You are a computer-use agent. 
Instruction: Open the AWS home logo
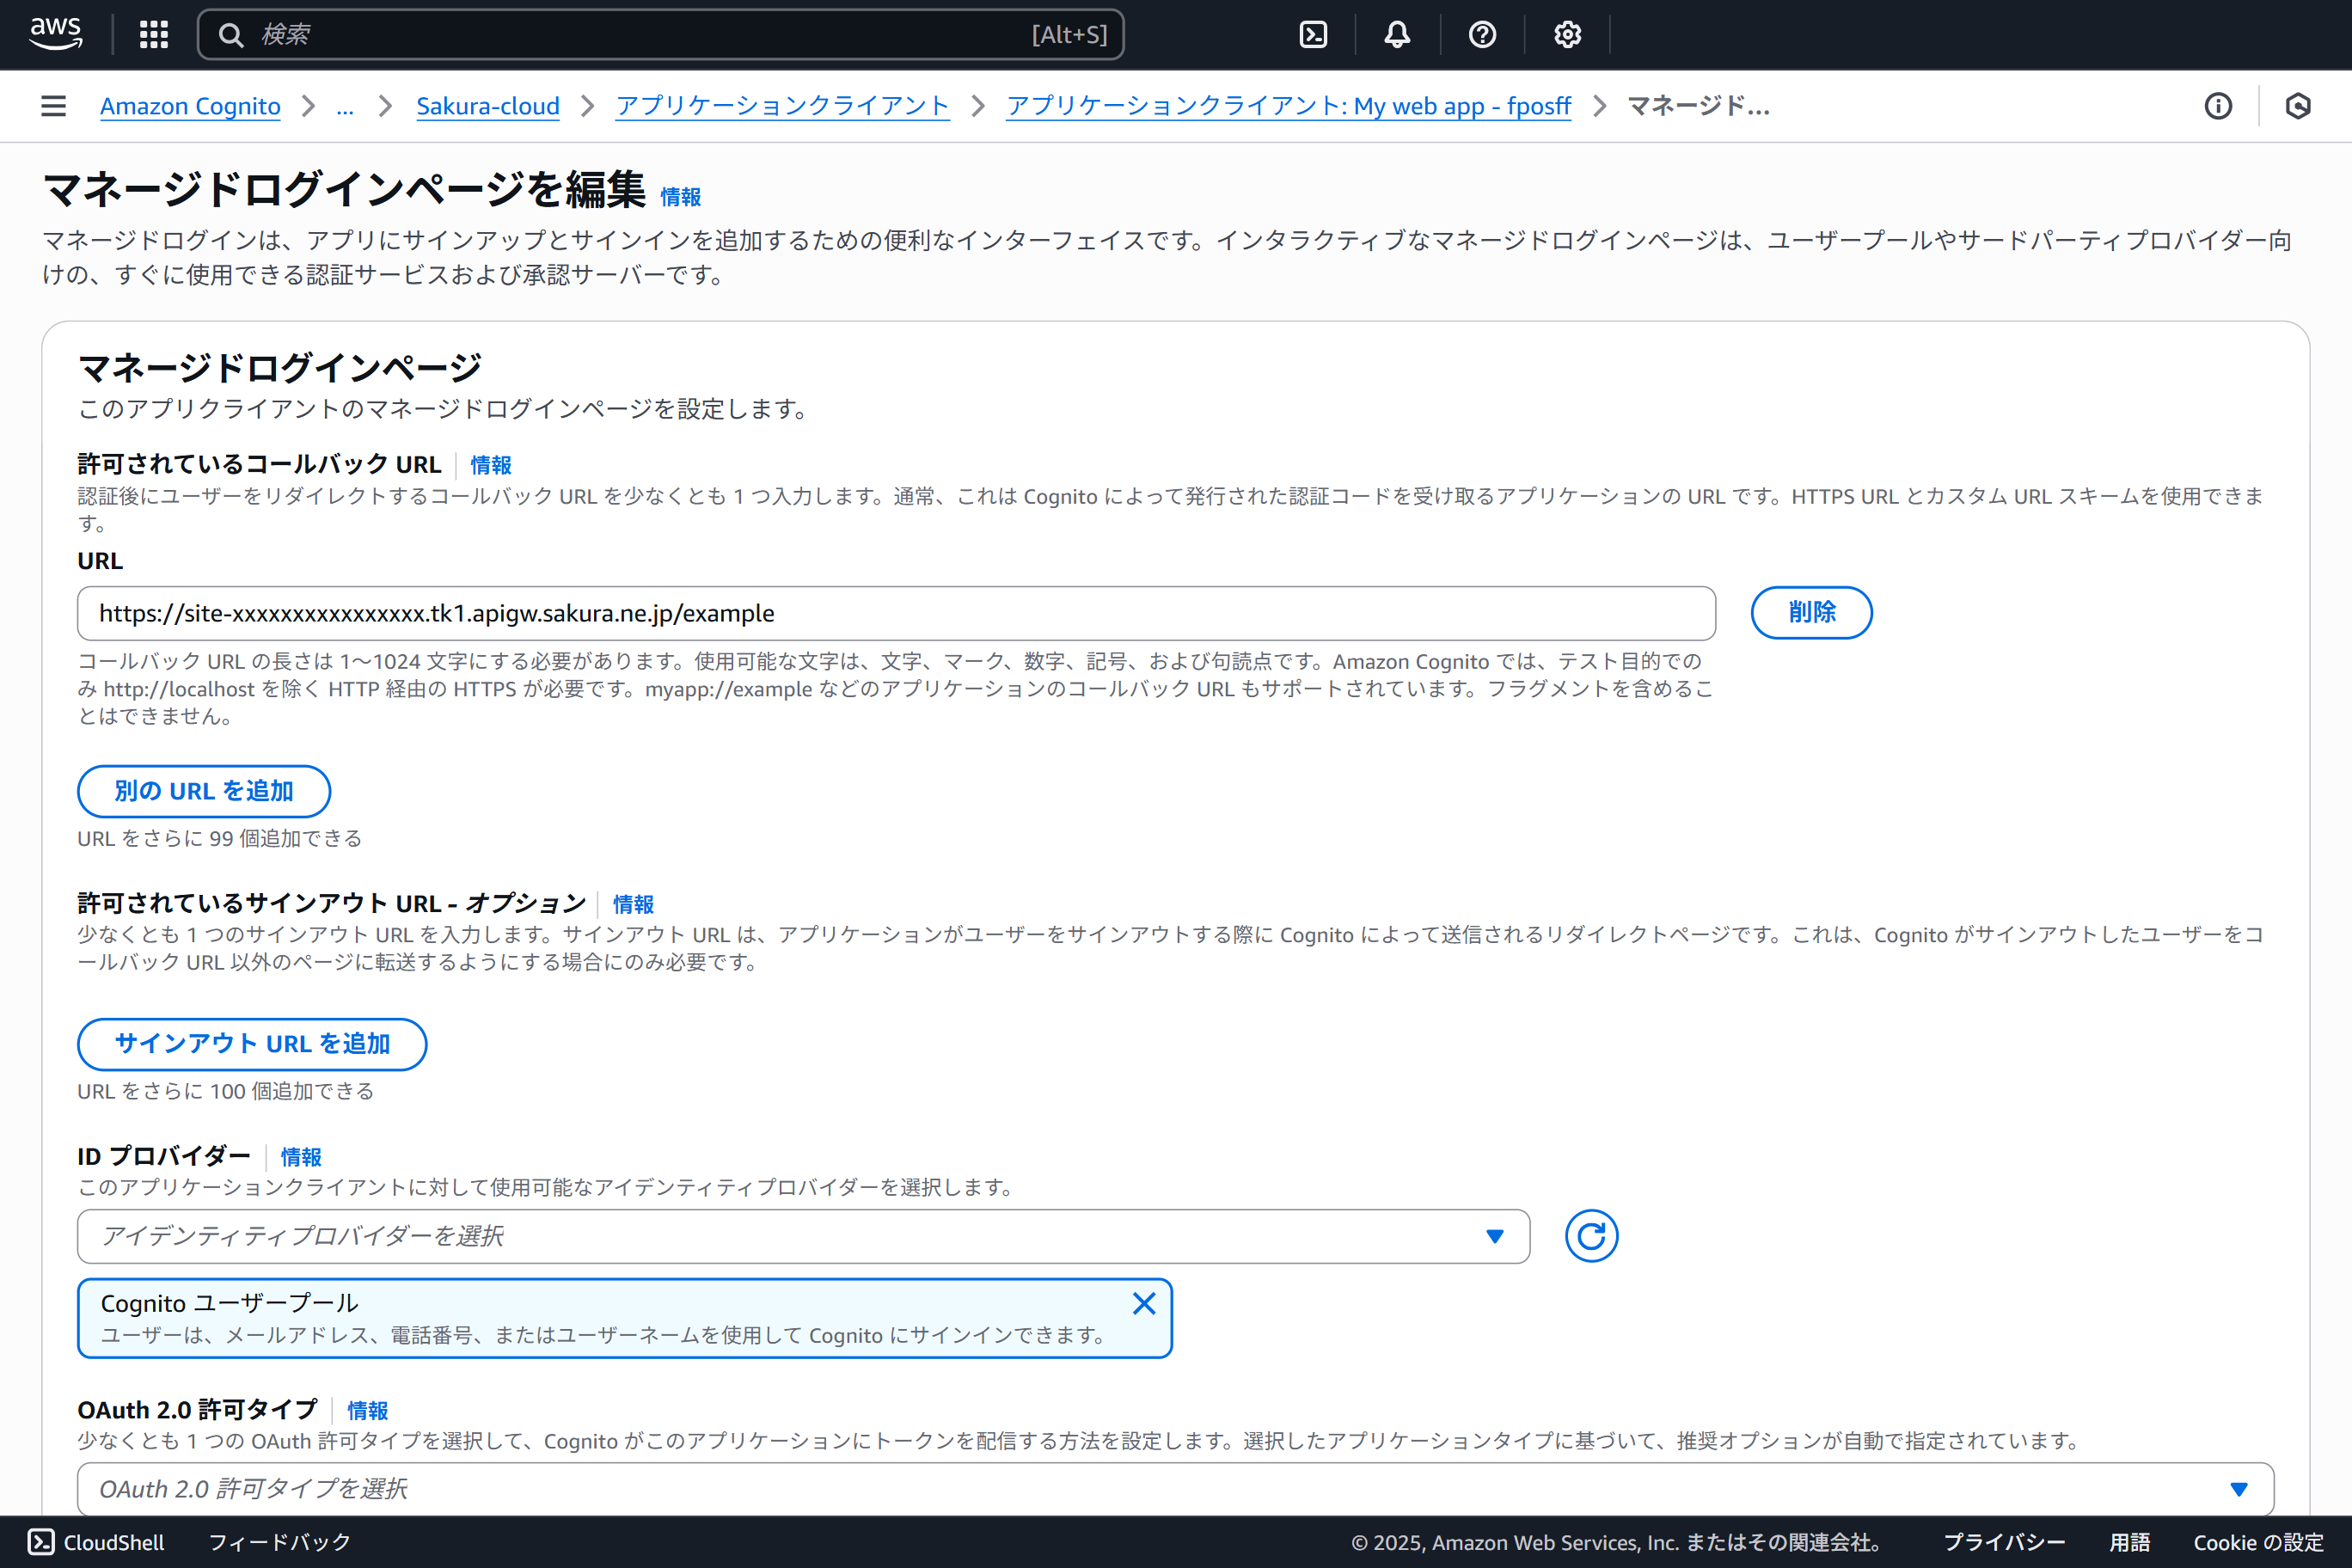56,34
